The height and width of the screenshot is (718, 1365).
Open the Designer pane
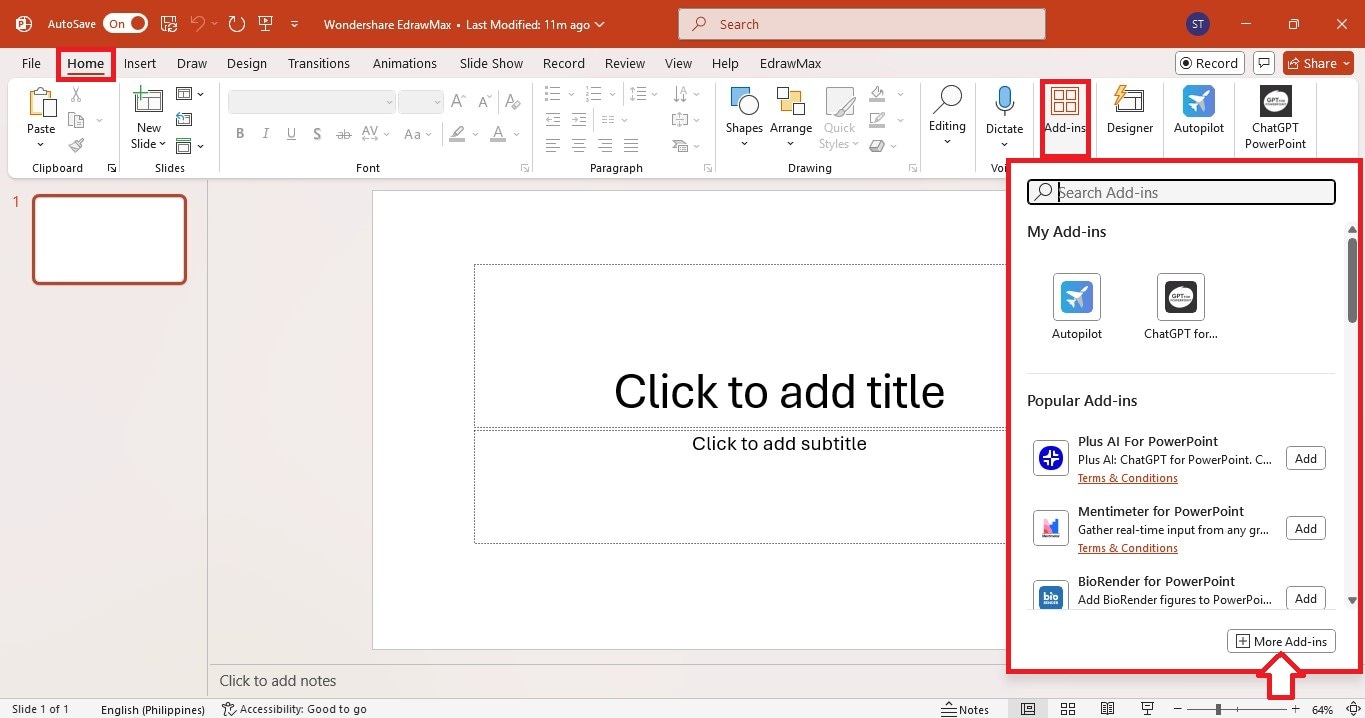pyautogui.click(x=1130, y=110)
